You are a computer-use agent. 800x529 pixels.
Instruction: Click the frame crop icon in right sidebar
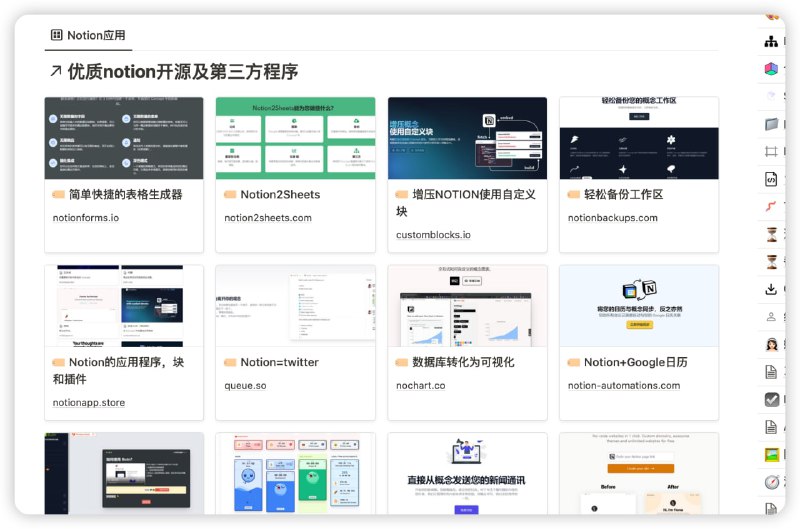[771, 152]
